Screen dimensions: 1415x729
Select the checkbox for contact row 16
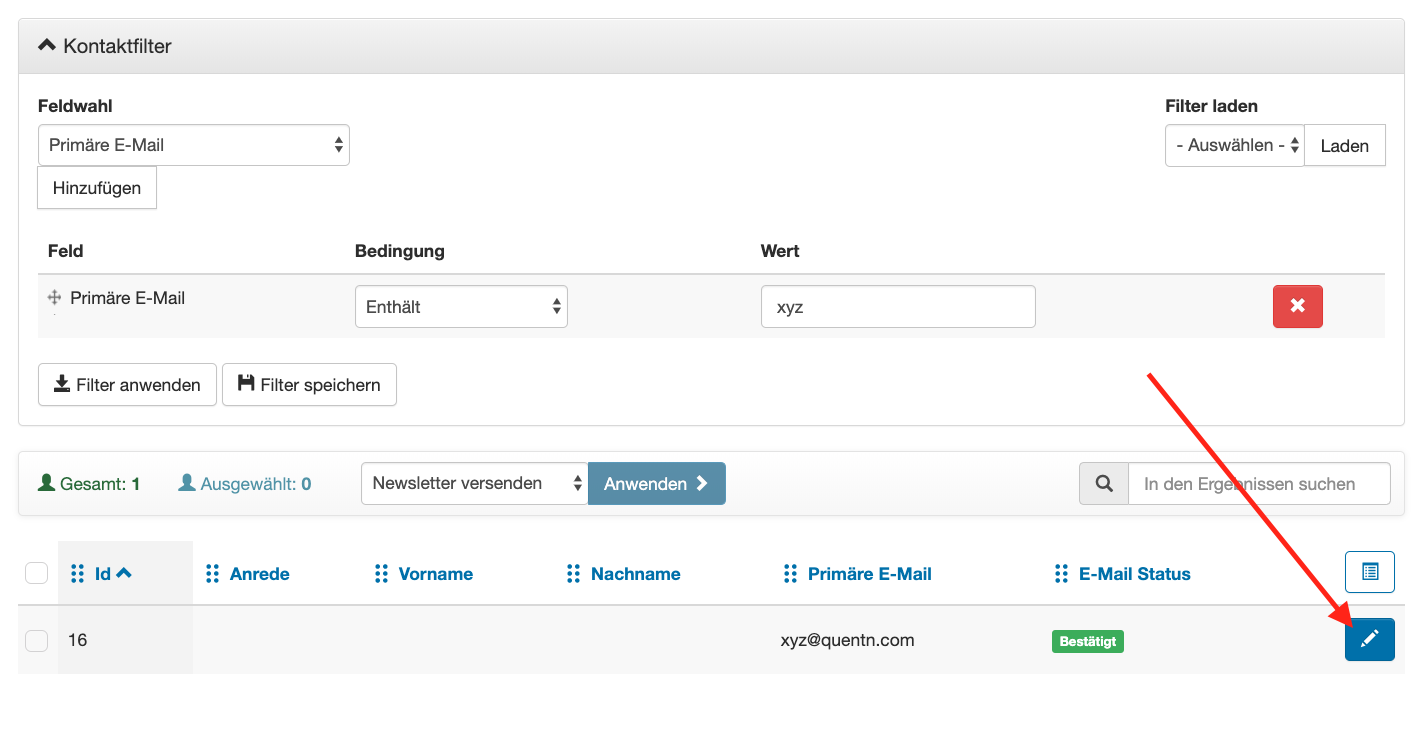[x=36, y=640]
